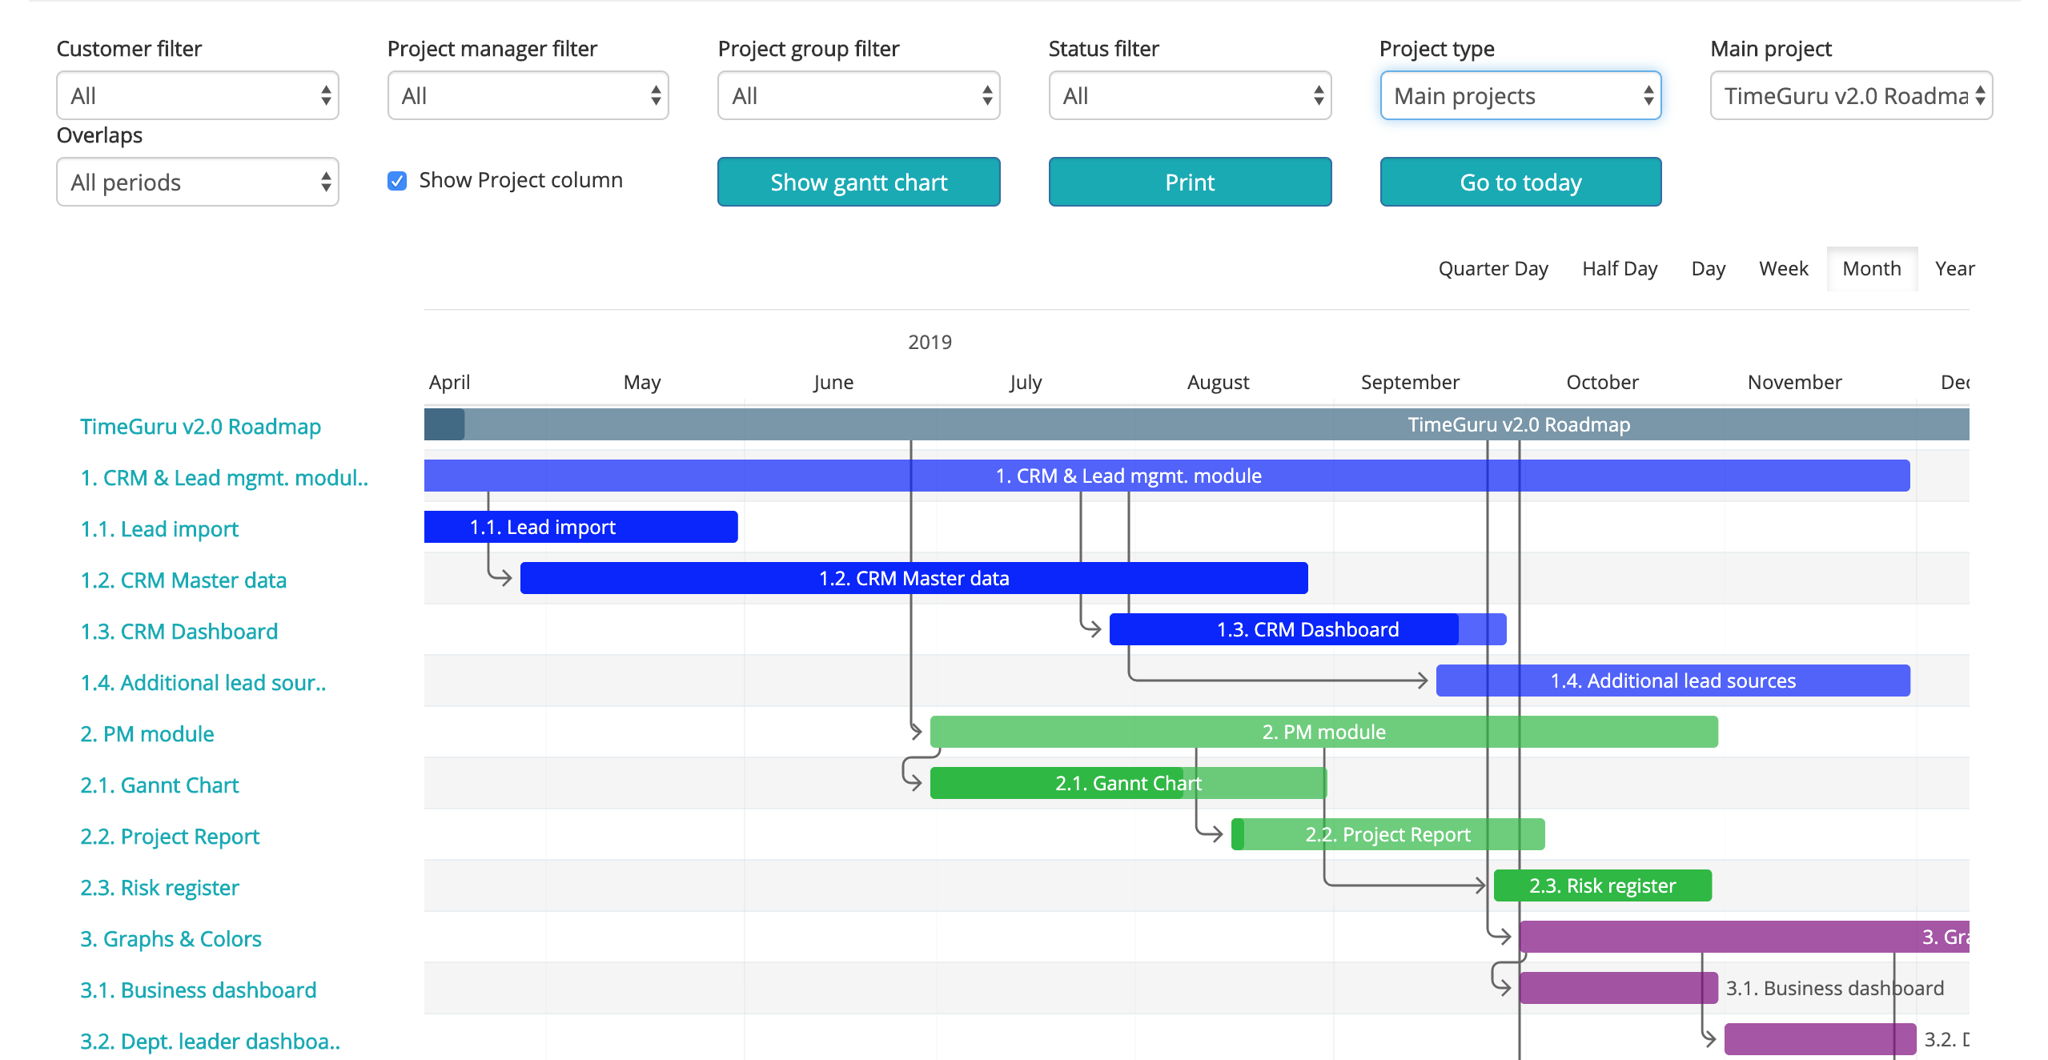
Task: Switch to Year view
Action: (x=1955, y=269)
